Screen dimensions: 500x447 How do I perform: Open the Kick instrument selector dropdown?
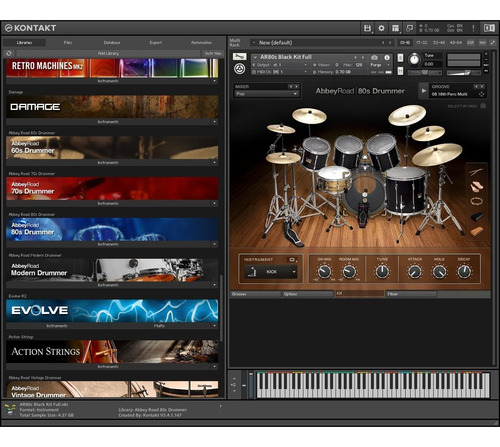(x=270, y=272)
